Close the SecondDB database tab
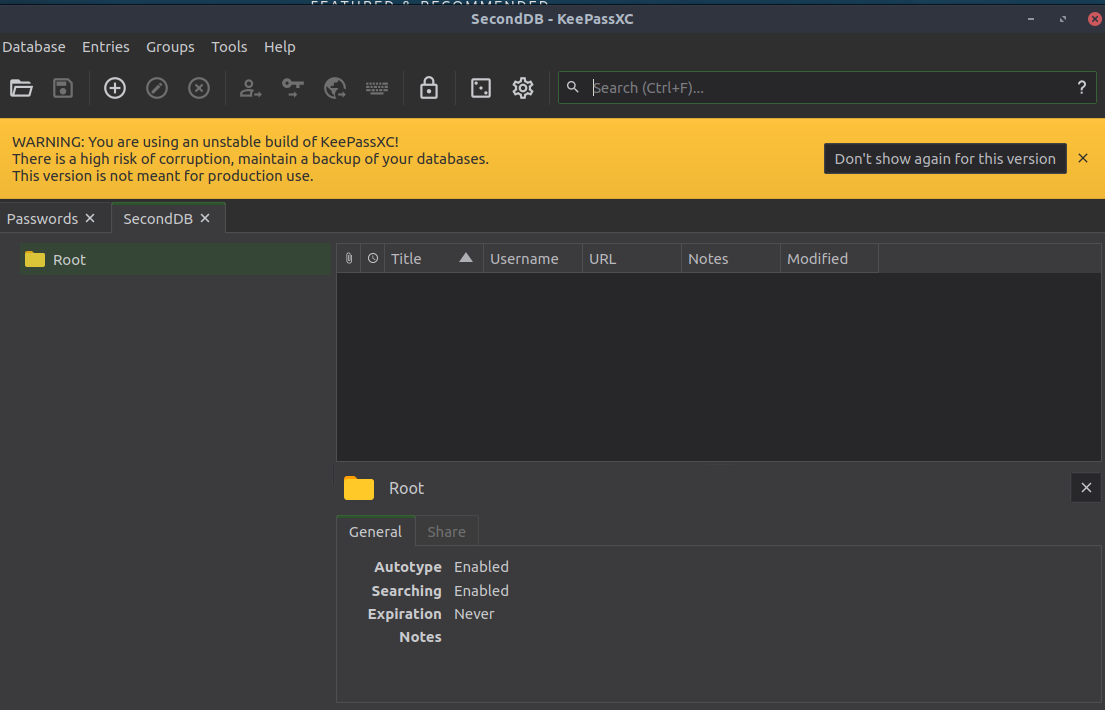1105x710 pixels. [x=205, y=219]
